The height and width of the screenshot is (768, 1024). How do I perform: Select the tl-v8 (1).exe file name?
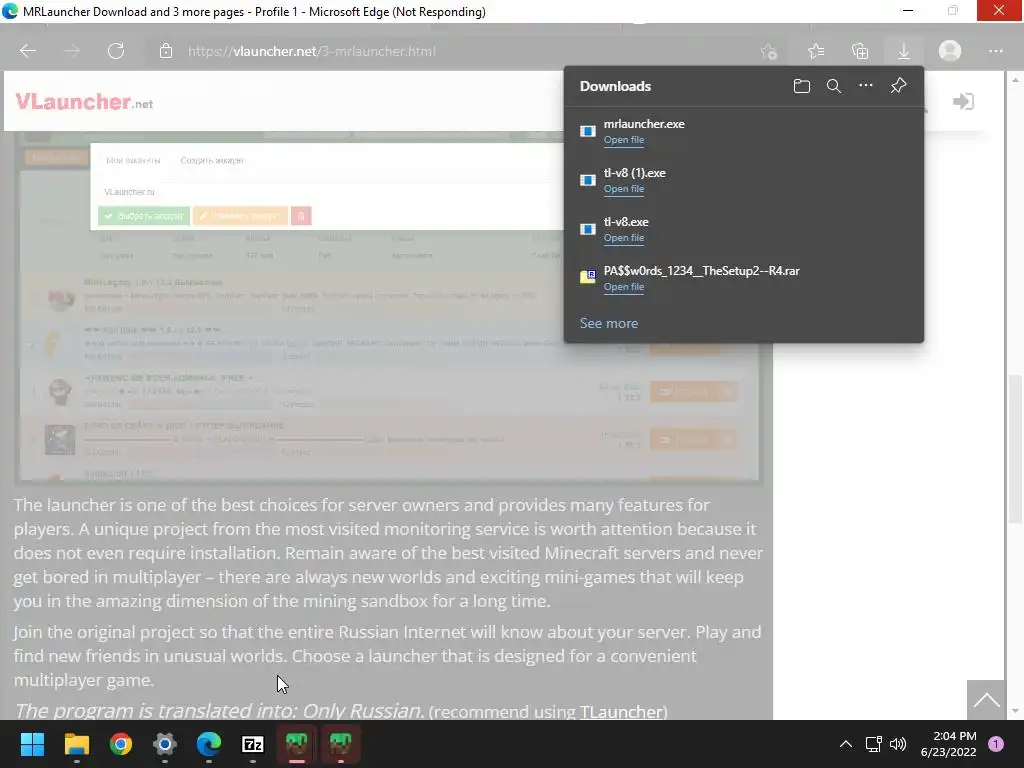[x=635, y=173]
